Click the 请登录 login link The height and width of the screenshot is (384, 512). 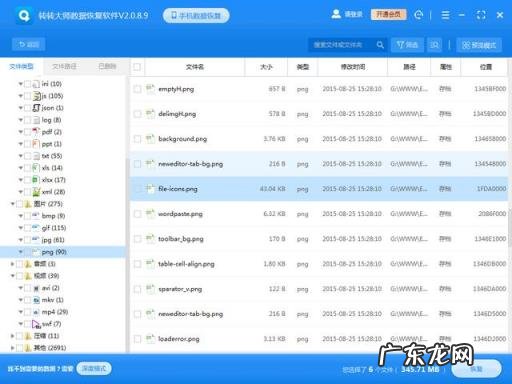click(x=353, y=14)
